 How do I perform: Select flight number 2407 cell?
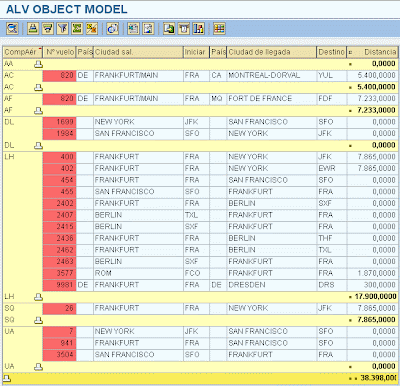point(60,215)
